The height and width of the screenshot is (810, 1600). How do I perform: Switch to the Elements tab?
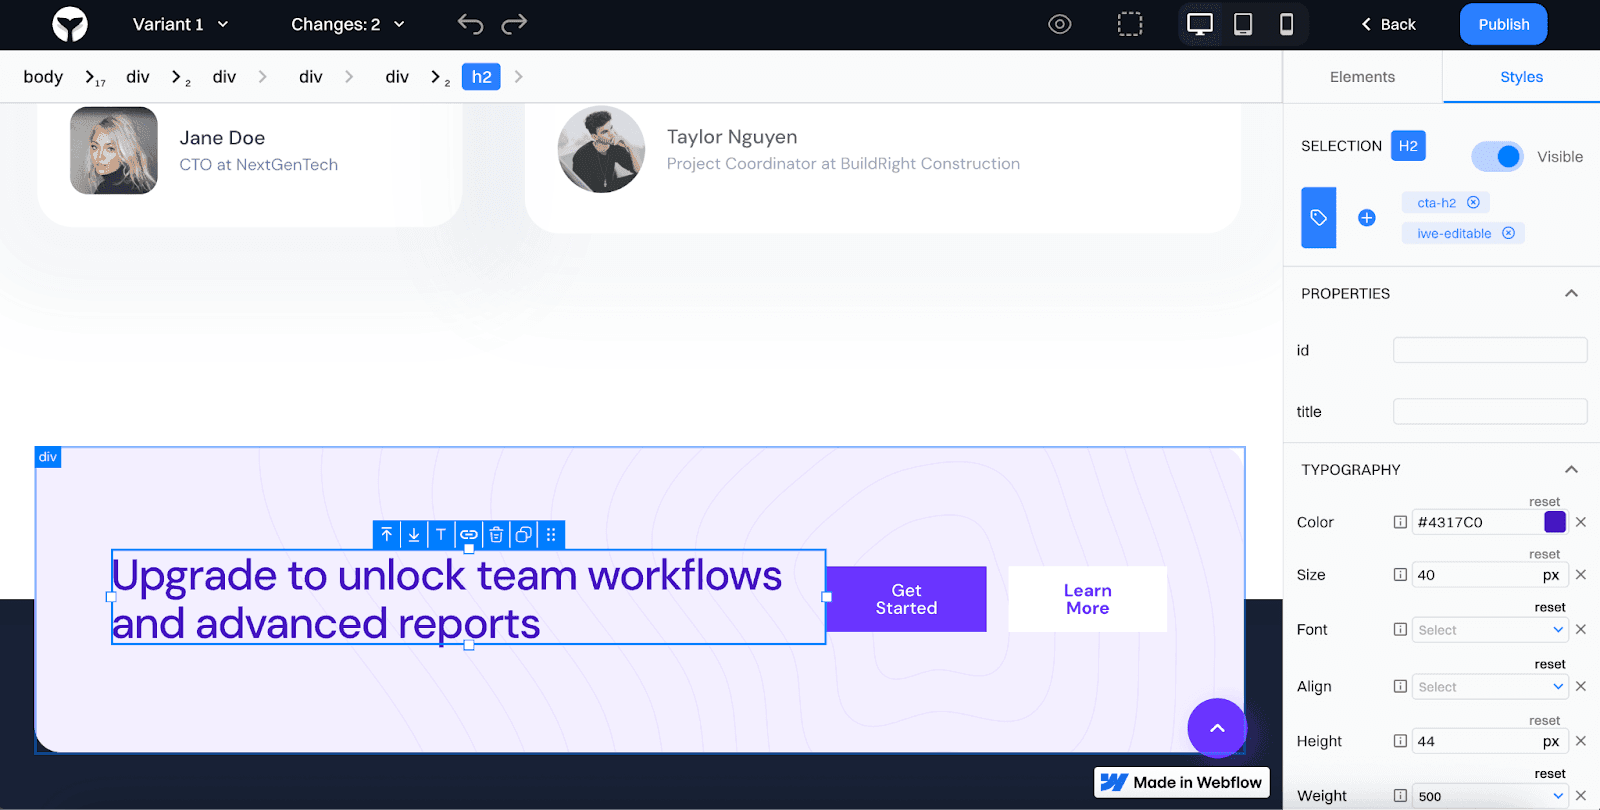point(1362,77)
